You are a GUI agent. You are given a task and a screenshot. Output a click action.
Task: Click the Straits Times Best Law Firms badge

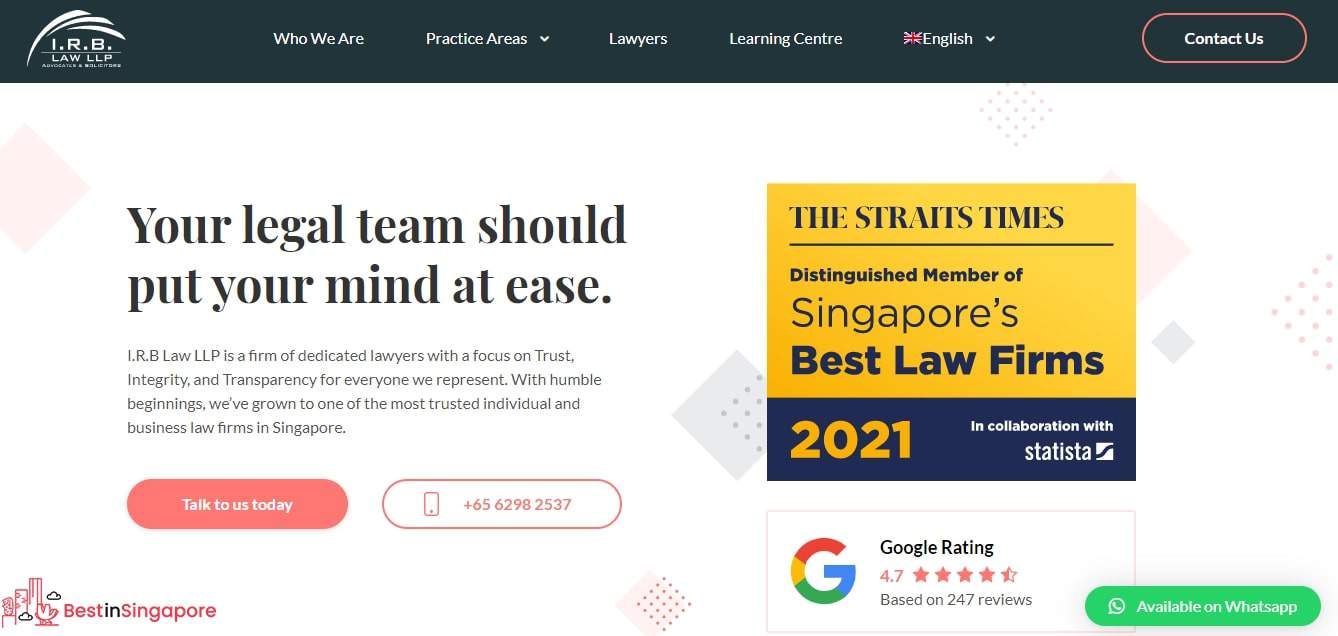(951, 332)
